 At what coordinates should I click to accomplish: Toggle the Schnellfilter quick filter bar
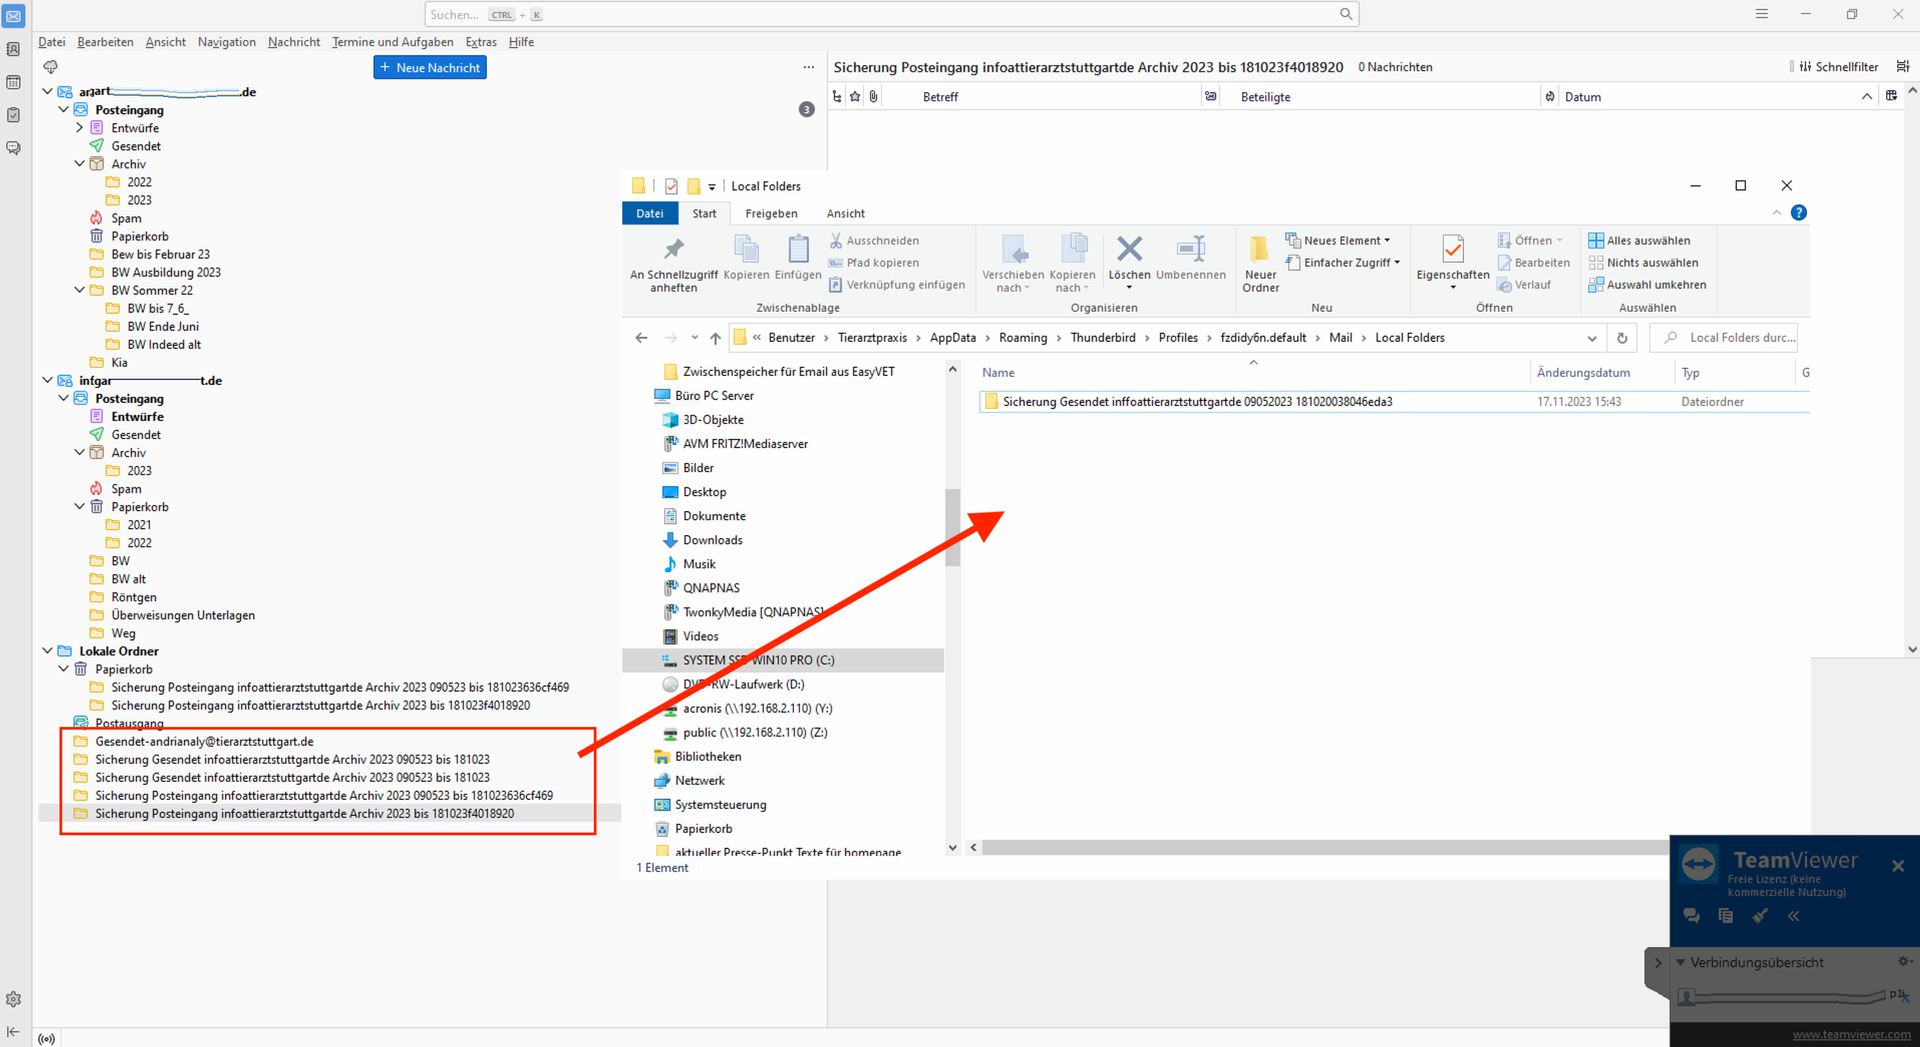1838,67
